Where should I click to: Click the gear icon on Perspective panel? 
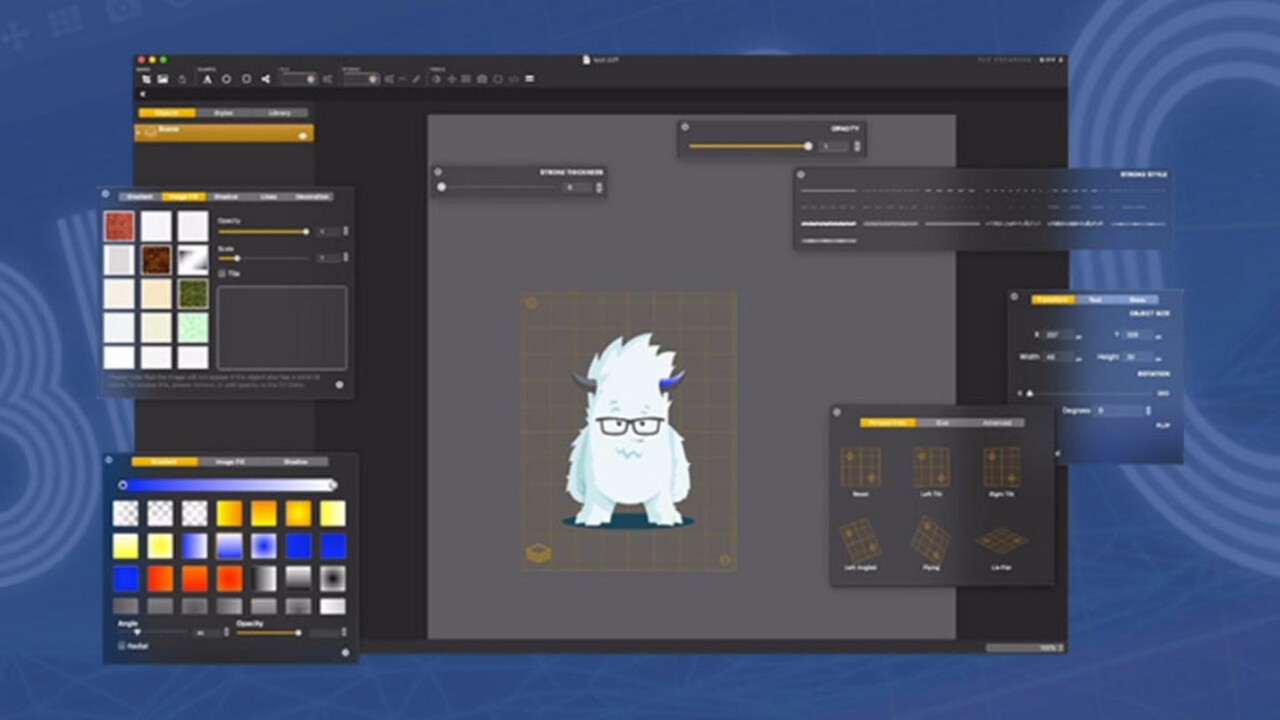[x=838, y=410]
